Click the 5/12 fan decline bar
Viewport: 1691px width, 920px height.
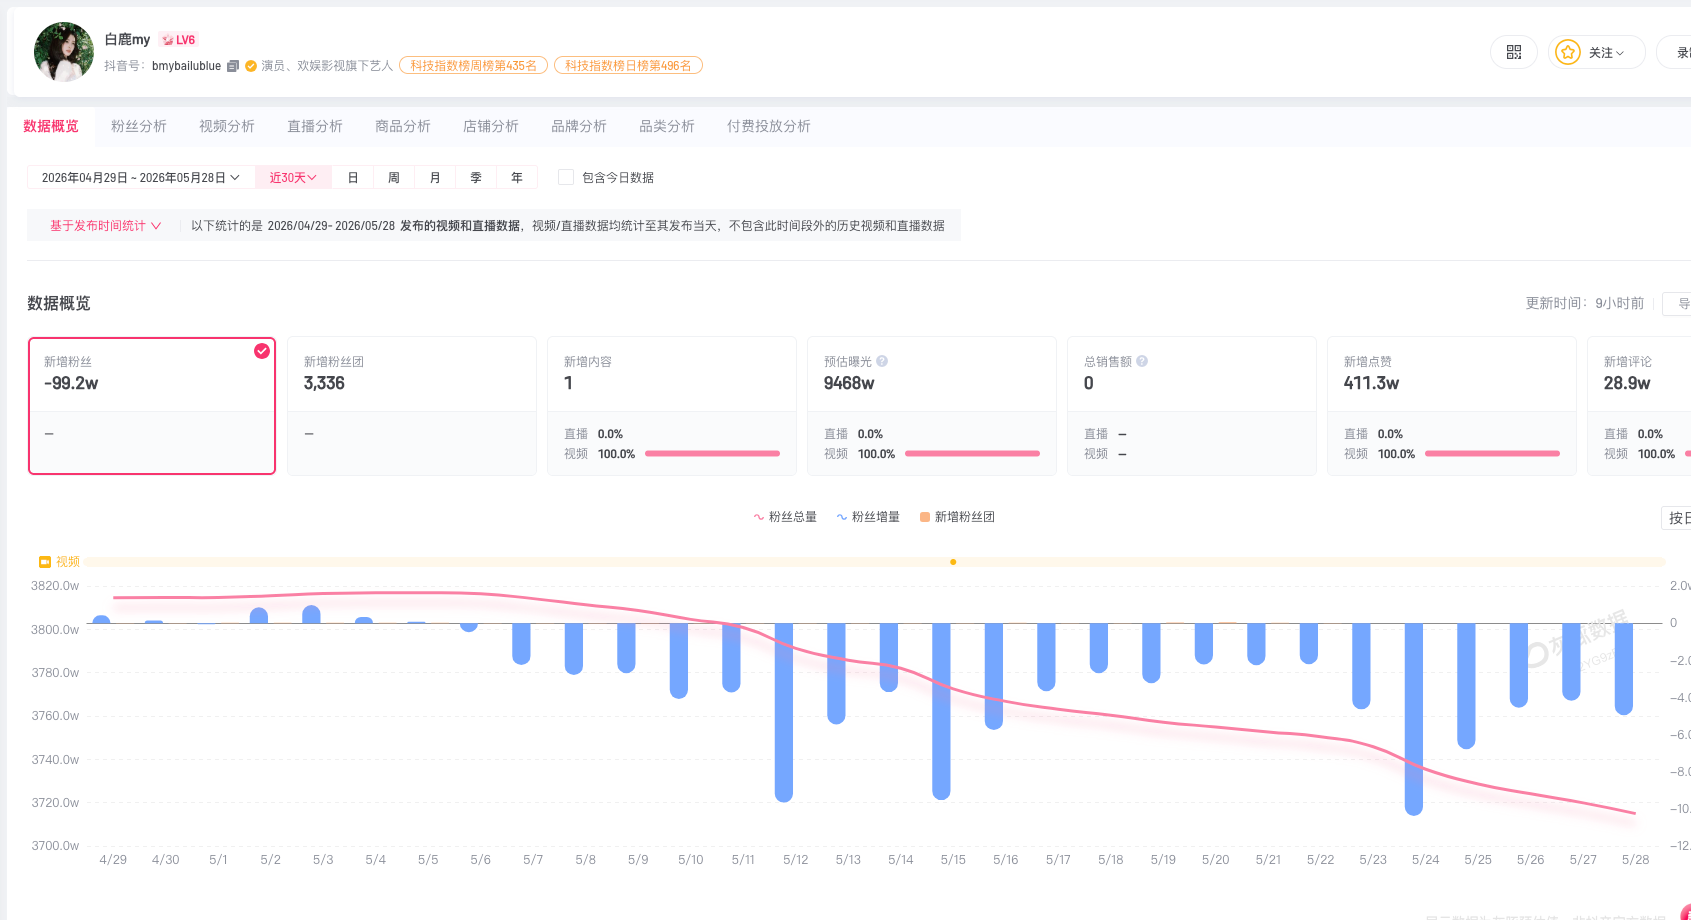coord(784,712)
